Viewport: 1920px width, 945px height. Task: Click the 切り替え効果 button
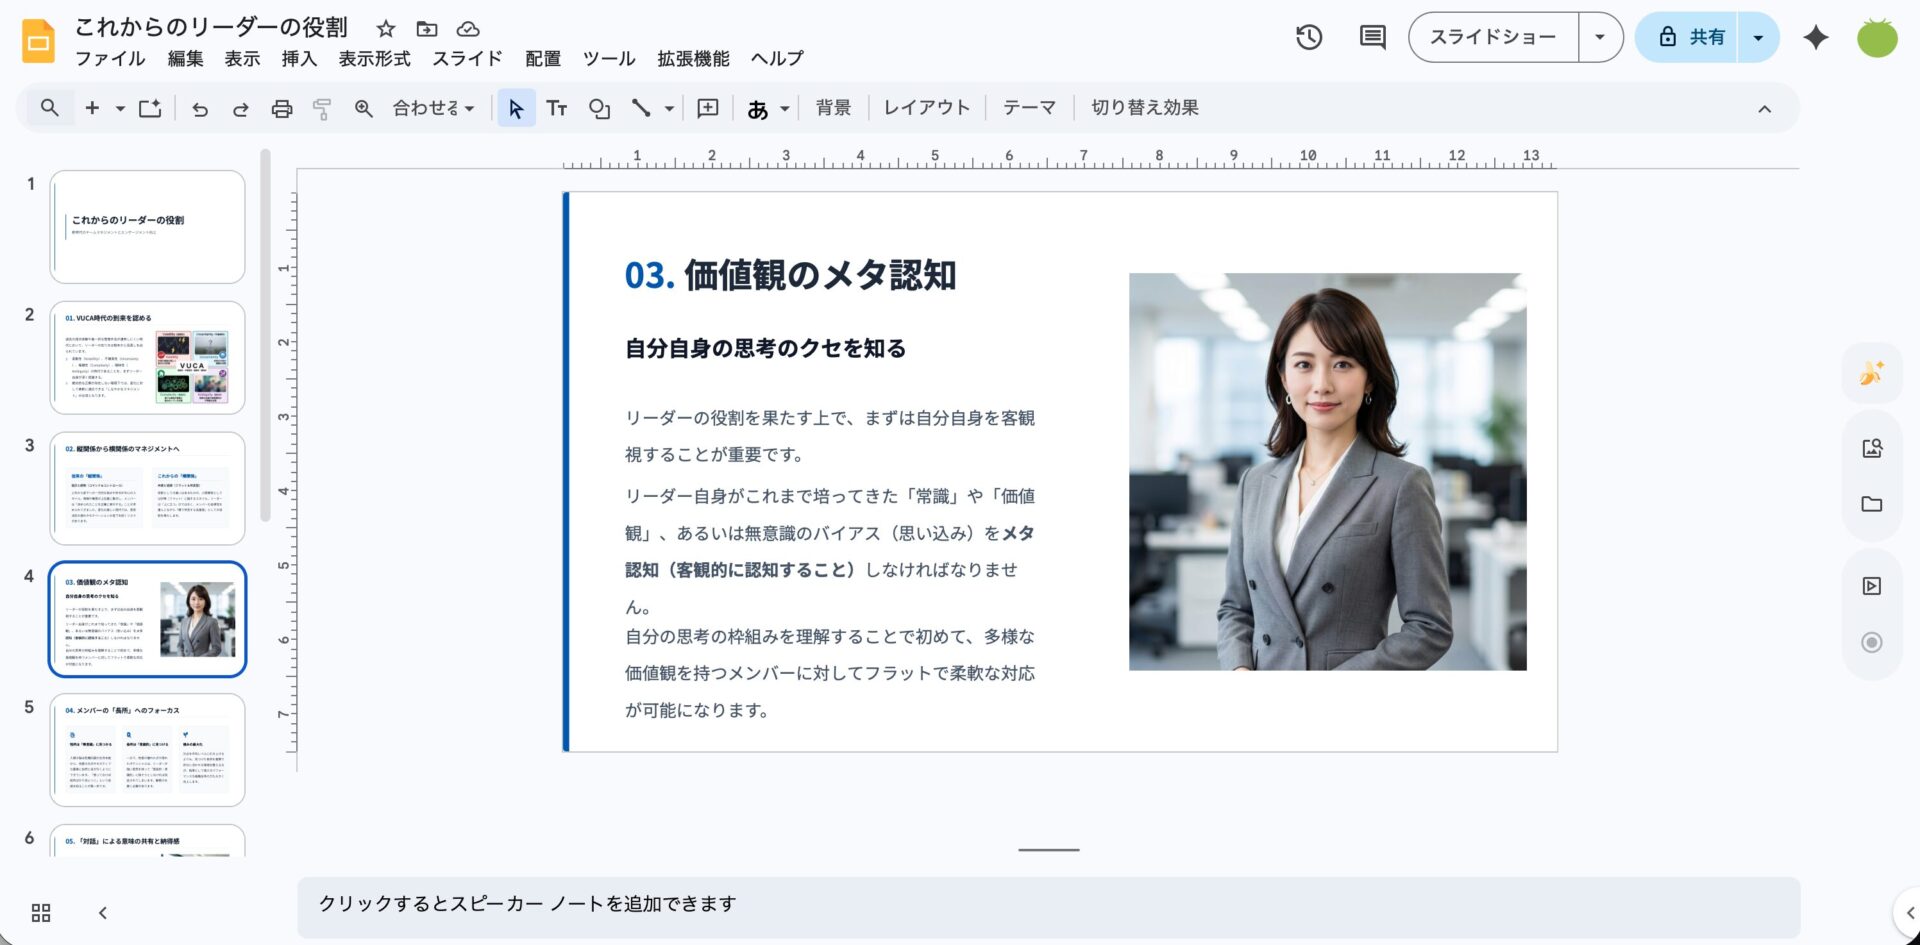point(1144,108)
